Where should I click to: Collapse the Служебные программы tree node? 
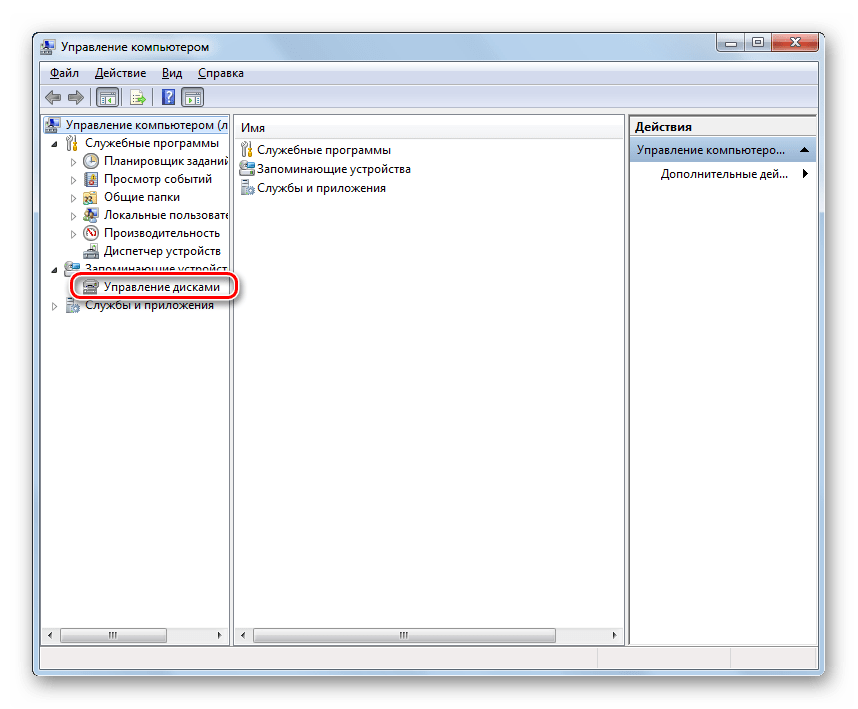tap(55, 144)
